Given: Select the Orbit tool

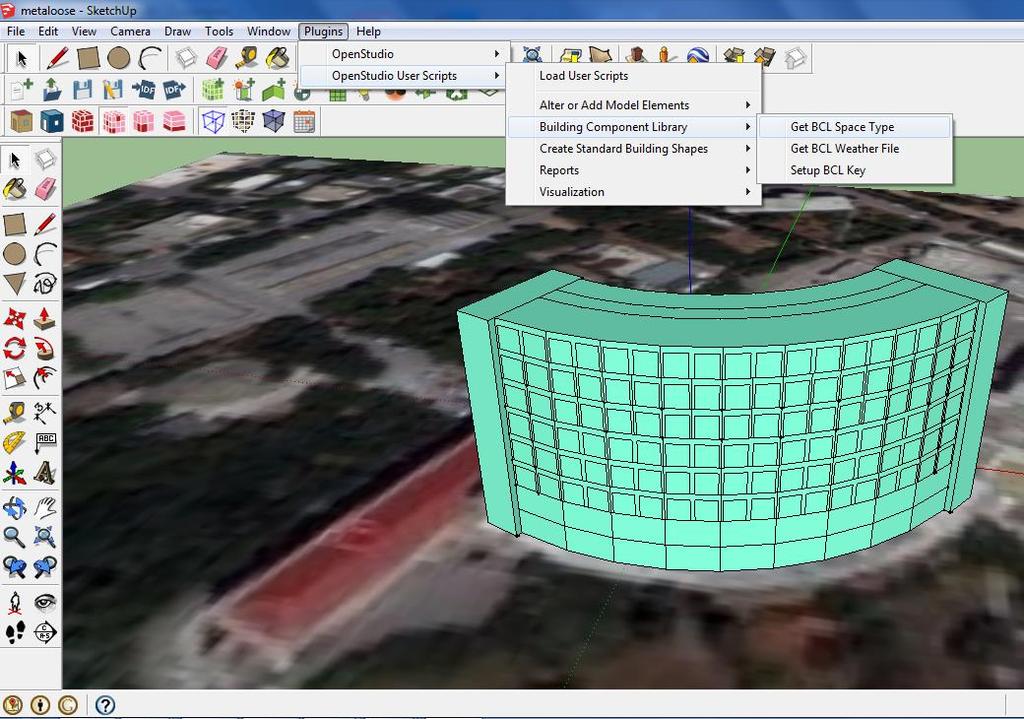Looking at the screenshot, I should pos(14,507).
